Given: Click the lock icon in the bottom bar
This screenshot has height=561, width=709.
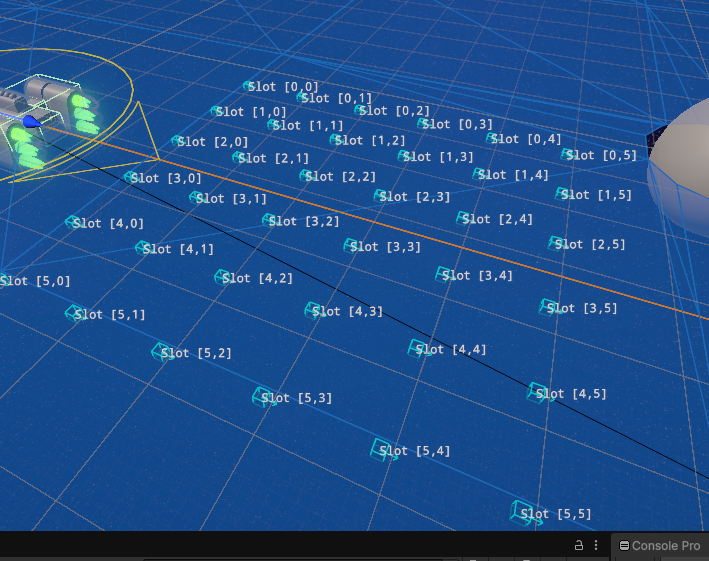Looking at the screenshot, I should pos(578,545).
